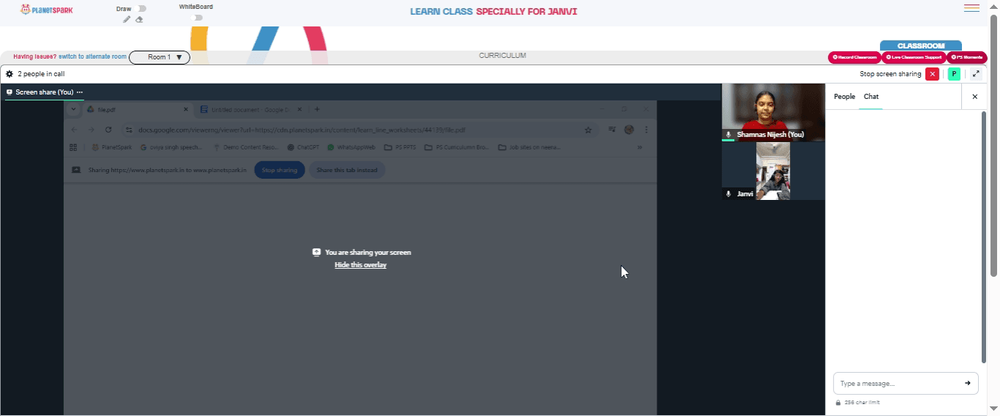1000x416 pixels.
Task: Open browser tab search dropdown arrow
Action: click(x=73, y=110)
